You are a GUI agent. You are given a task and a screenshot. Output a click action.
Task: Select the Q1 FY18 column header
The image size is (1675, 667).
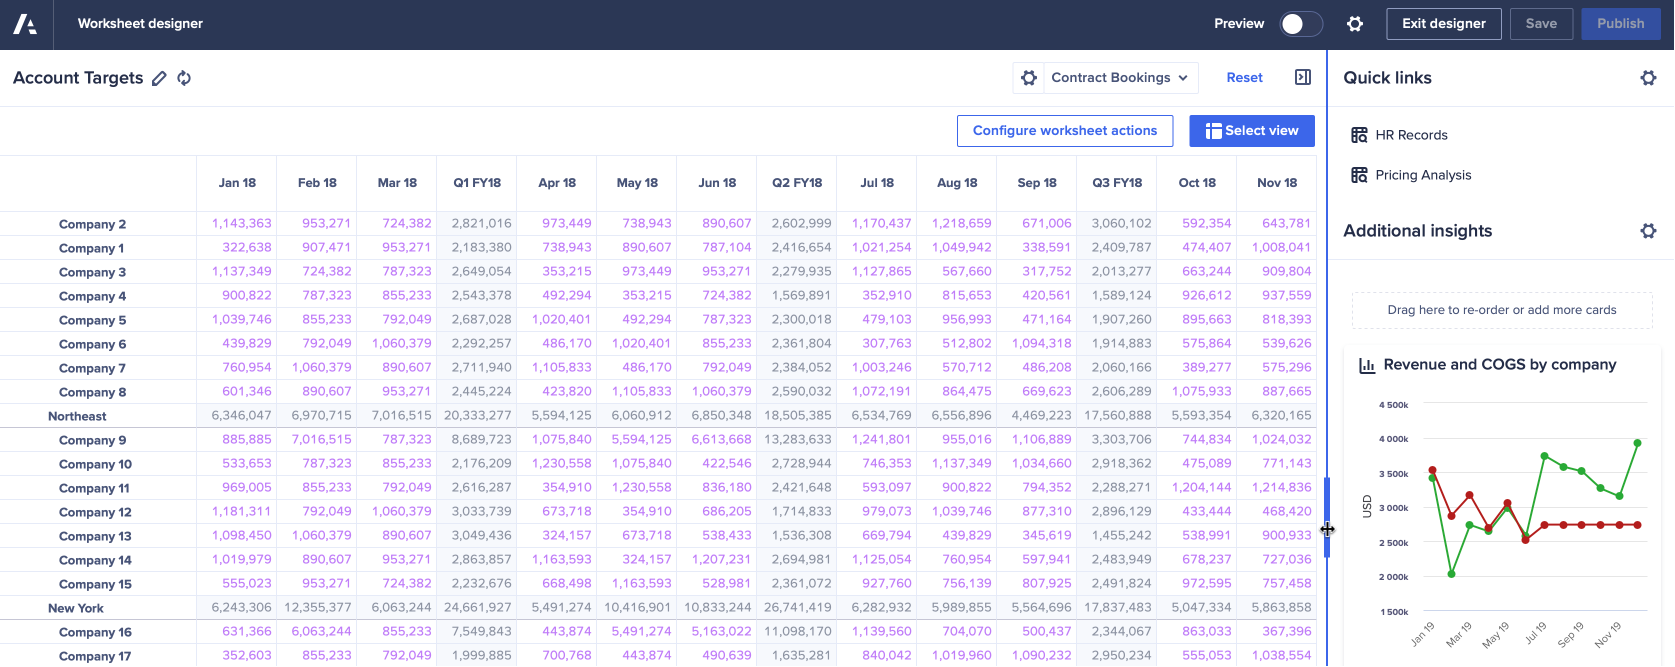477,183
